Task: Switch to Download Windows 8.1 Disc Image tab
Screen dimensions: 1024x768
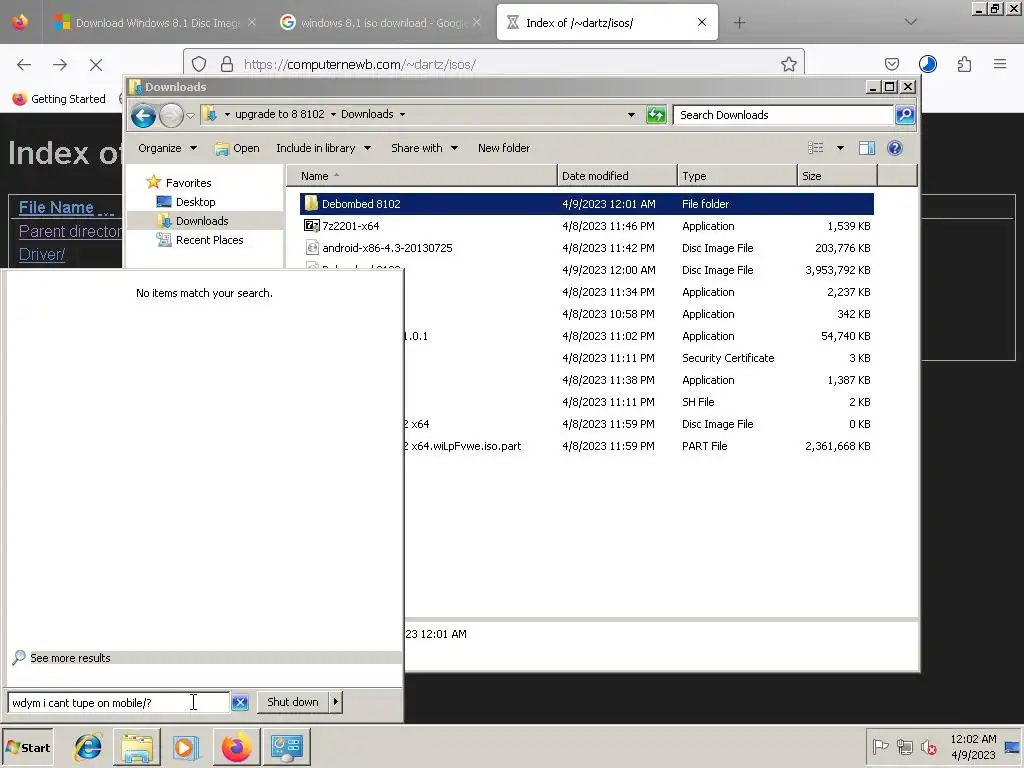Action: (x=155, y=23)
